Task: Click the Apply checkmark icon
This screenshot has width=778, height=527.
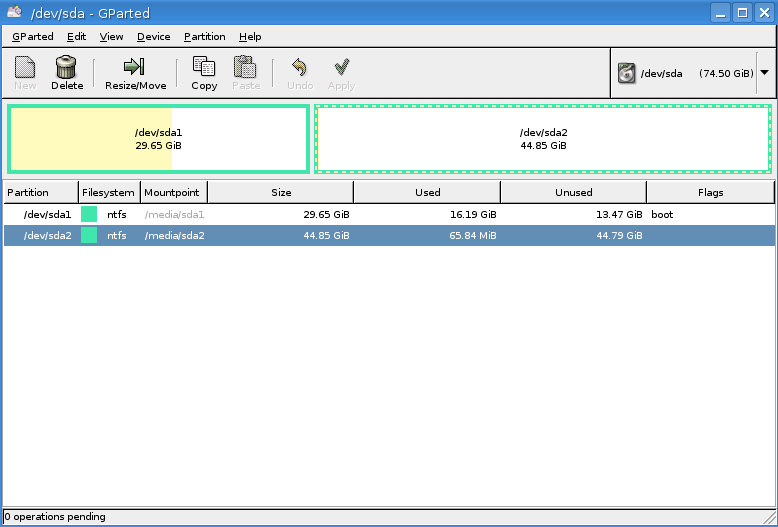Action: pos(341,67)
